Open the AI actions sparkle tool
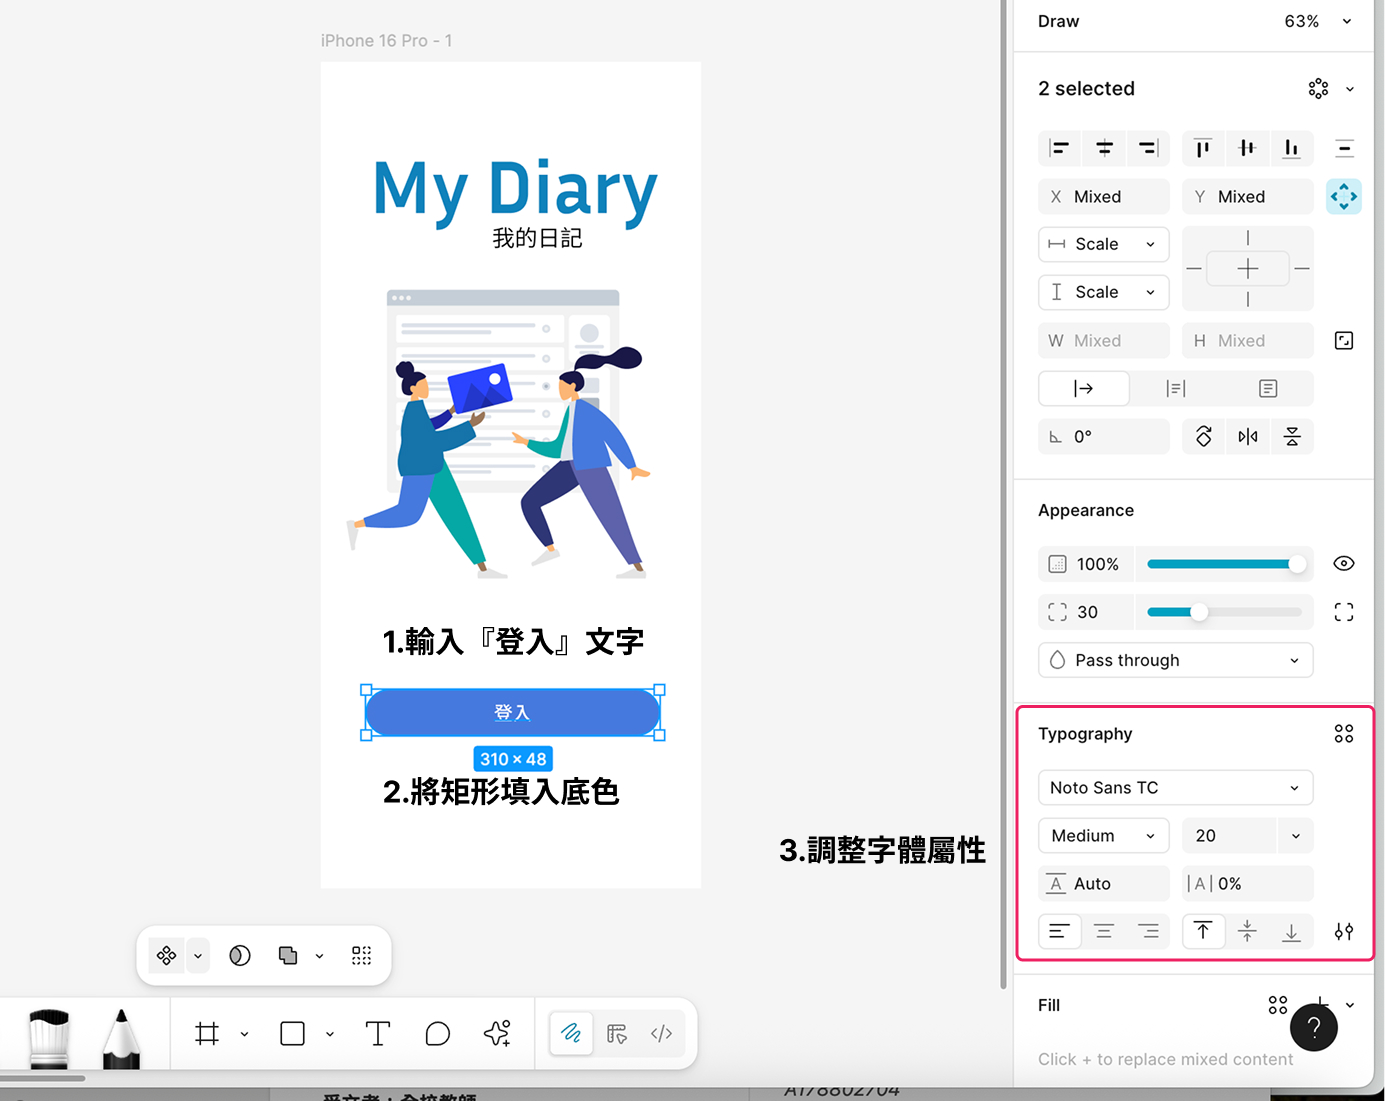1385x1101 pixels. [497, 1033]
